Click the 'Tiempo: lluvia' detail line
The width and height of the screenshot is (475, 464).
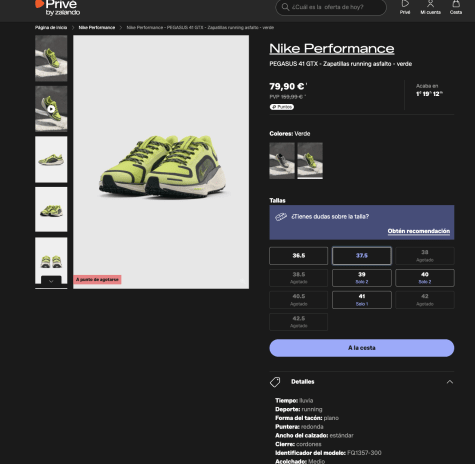point(294,400)
